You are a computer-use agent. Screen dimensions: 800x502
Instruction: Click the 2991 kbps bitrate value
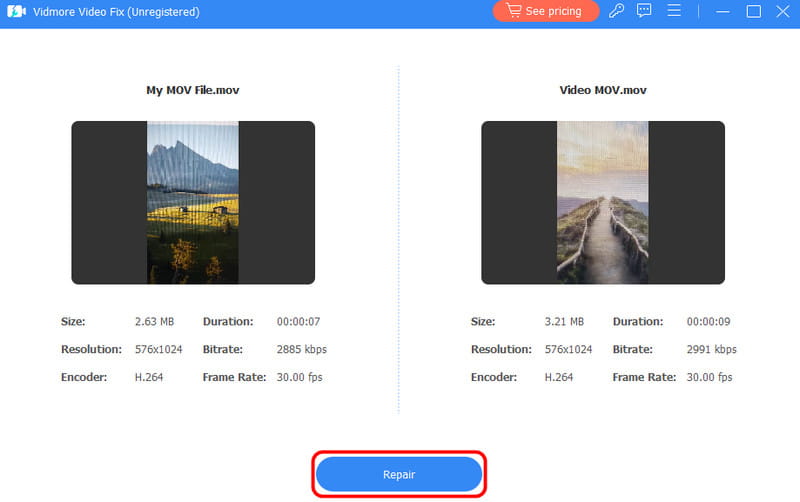point(711,350)
